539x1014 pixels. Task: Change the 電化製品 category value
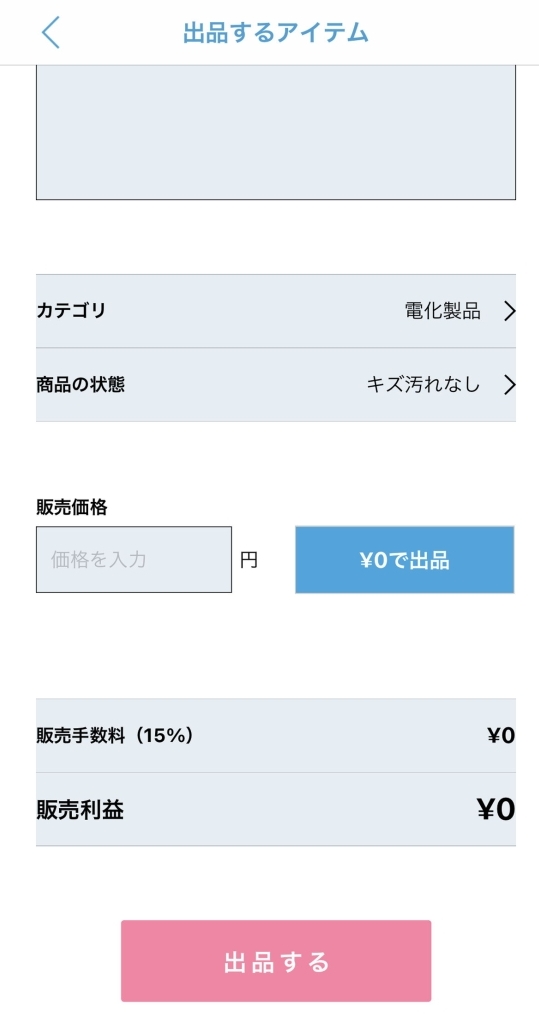point(443,311)
